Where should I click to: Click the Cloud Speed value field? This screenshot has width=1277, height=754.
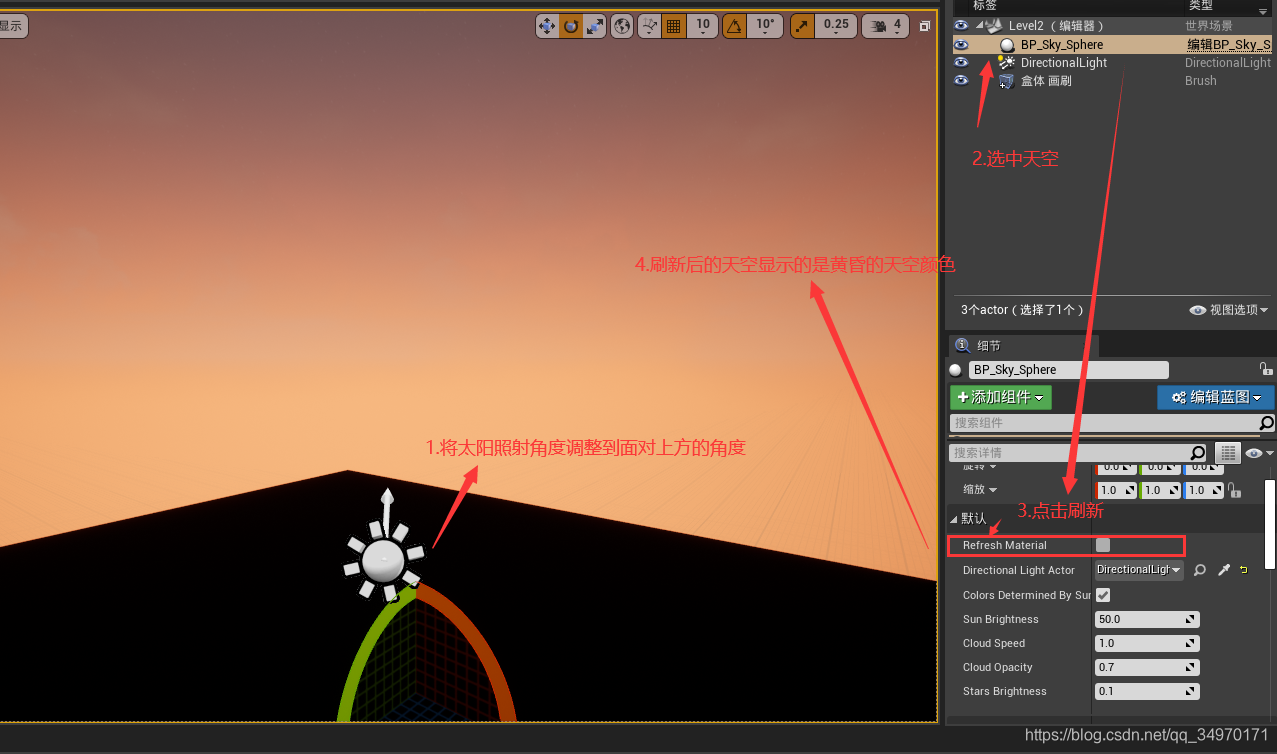1148,643
